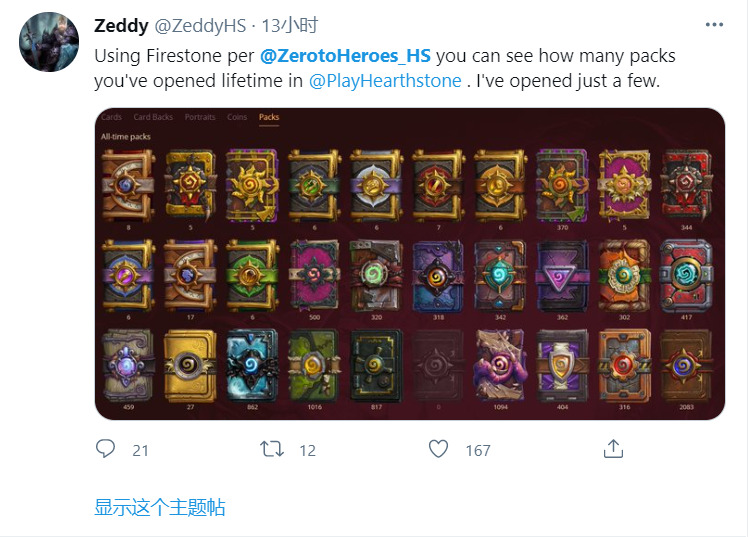Open the 13小时 timestamp link
The image size is (750, 537).
[289, 25]
